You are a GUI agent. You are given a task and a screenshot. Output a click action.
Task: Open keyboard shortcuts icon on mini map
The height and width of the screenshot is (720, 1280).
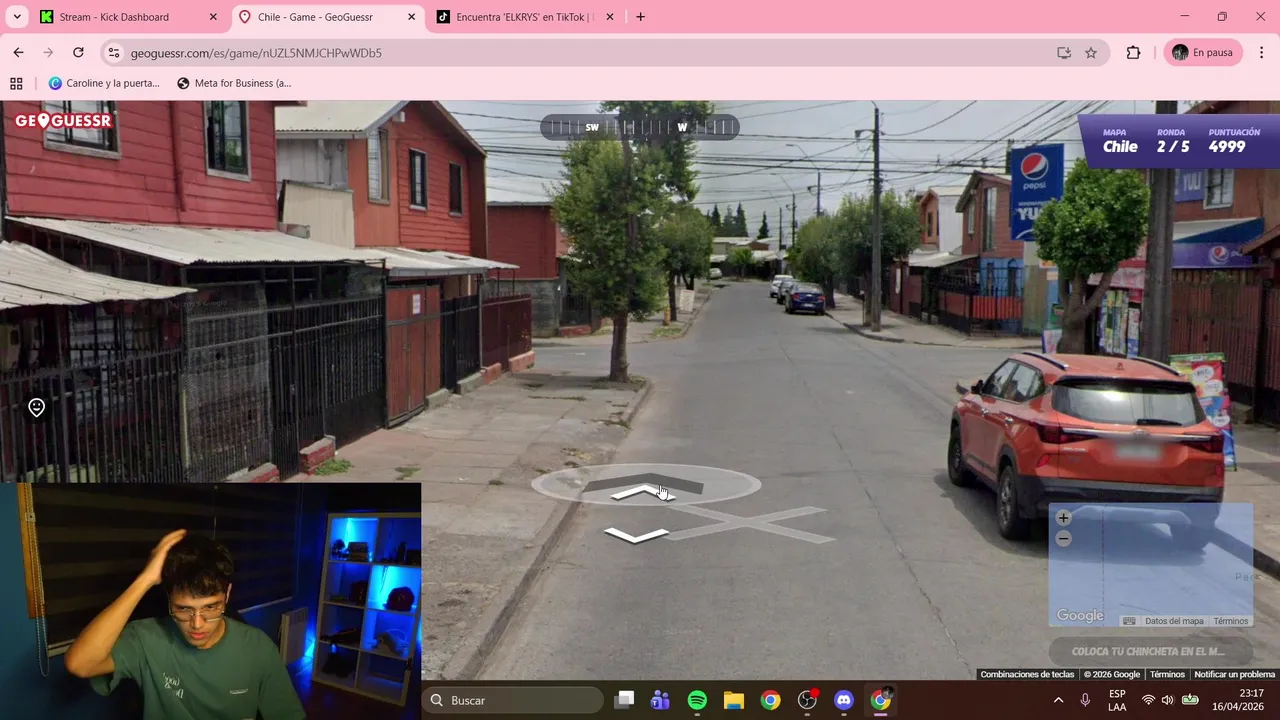1129,621
